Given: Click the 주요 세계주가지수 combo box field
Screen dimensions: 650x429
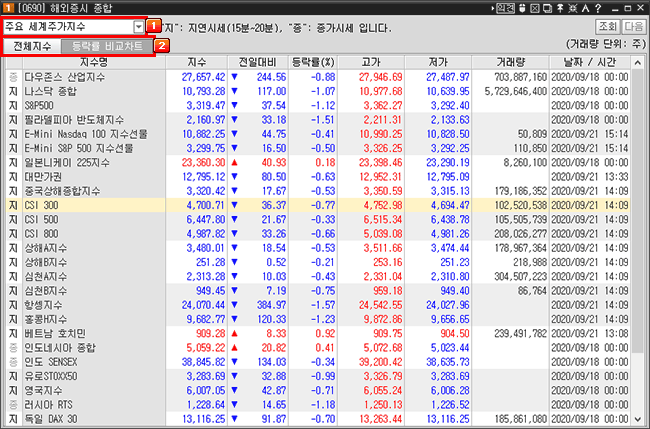Looking at the screenshot, I should pyautogui.click(x=73, y=27).
